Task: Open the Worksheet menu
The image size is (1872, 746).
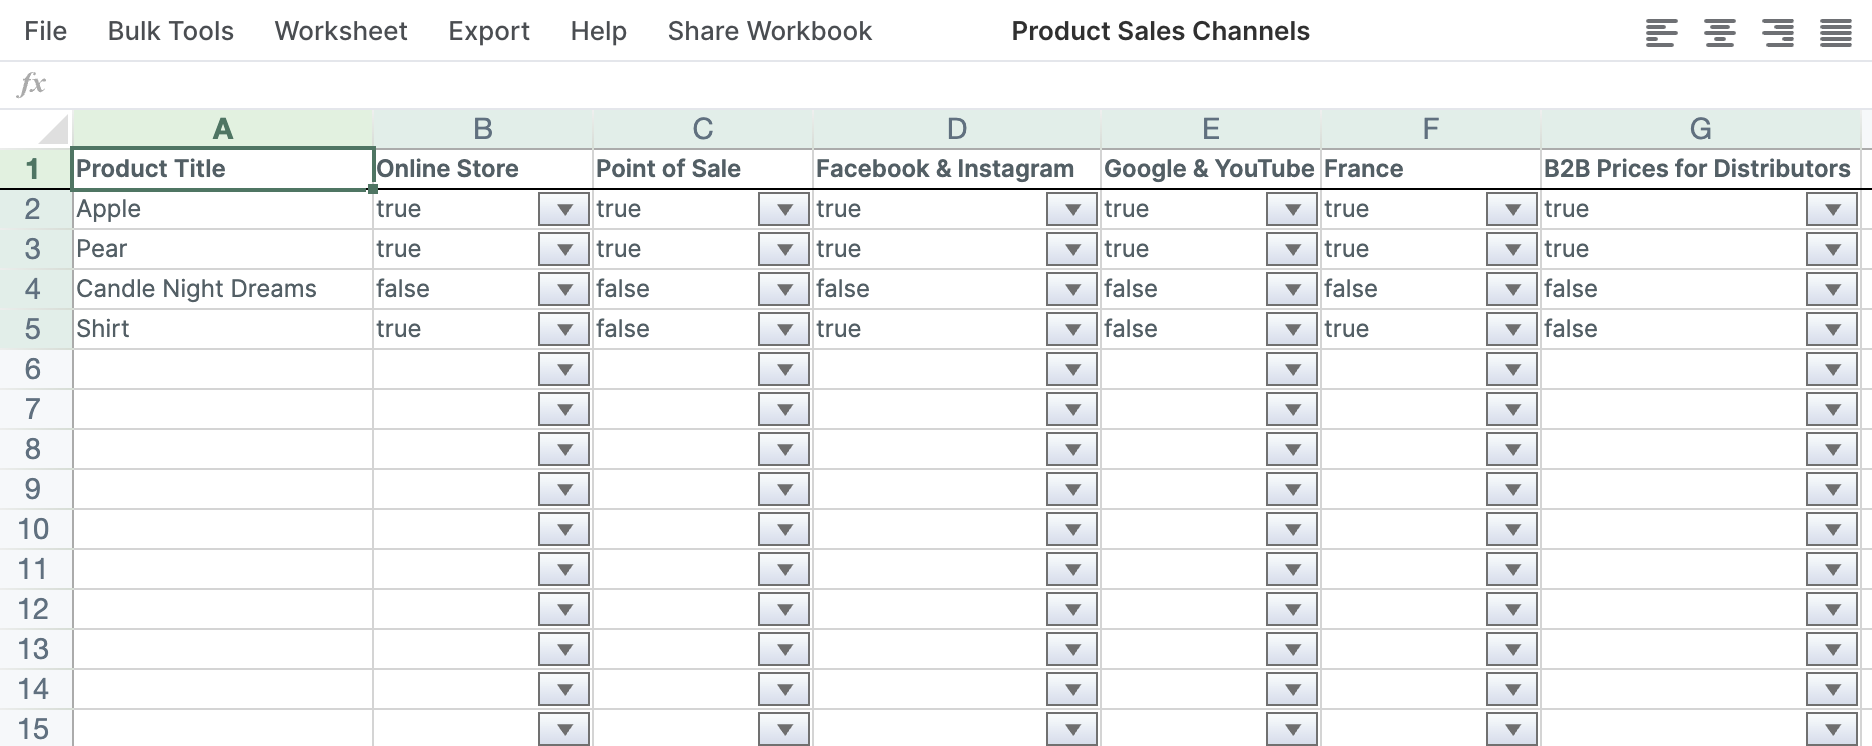Action: (340, 31)
